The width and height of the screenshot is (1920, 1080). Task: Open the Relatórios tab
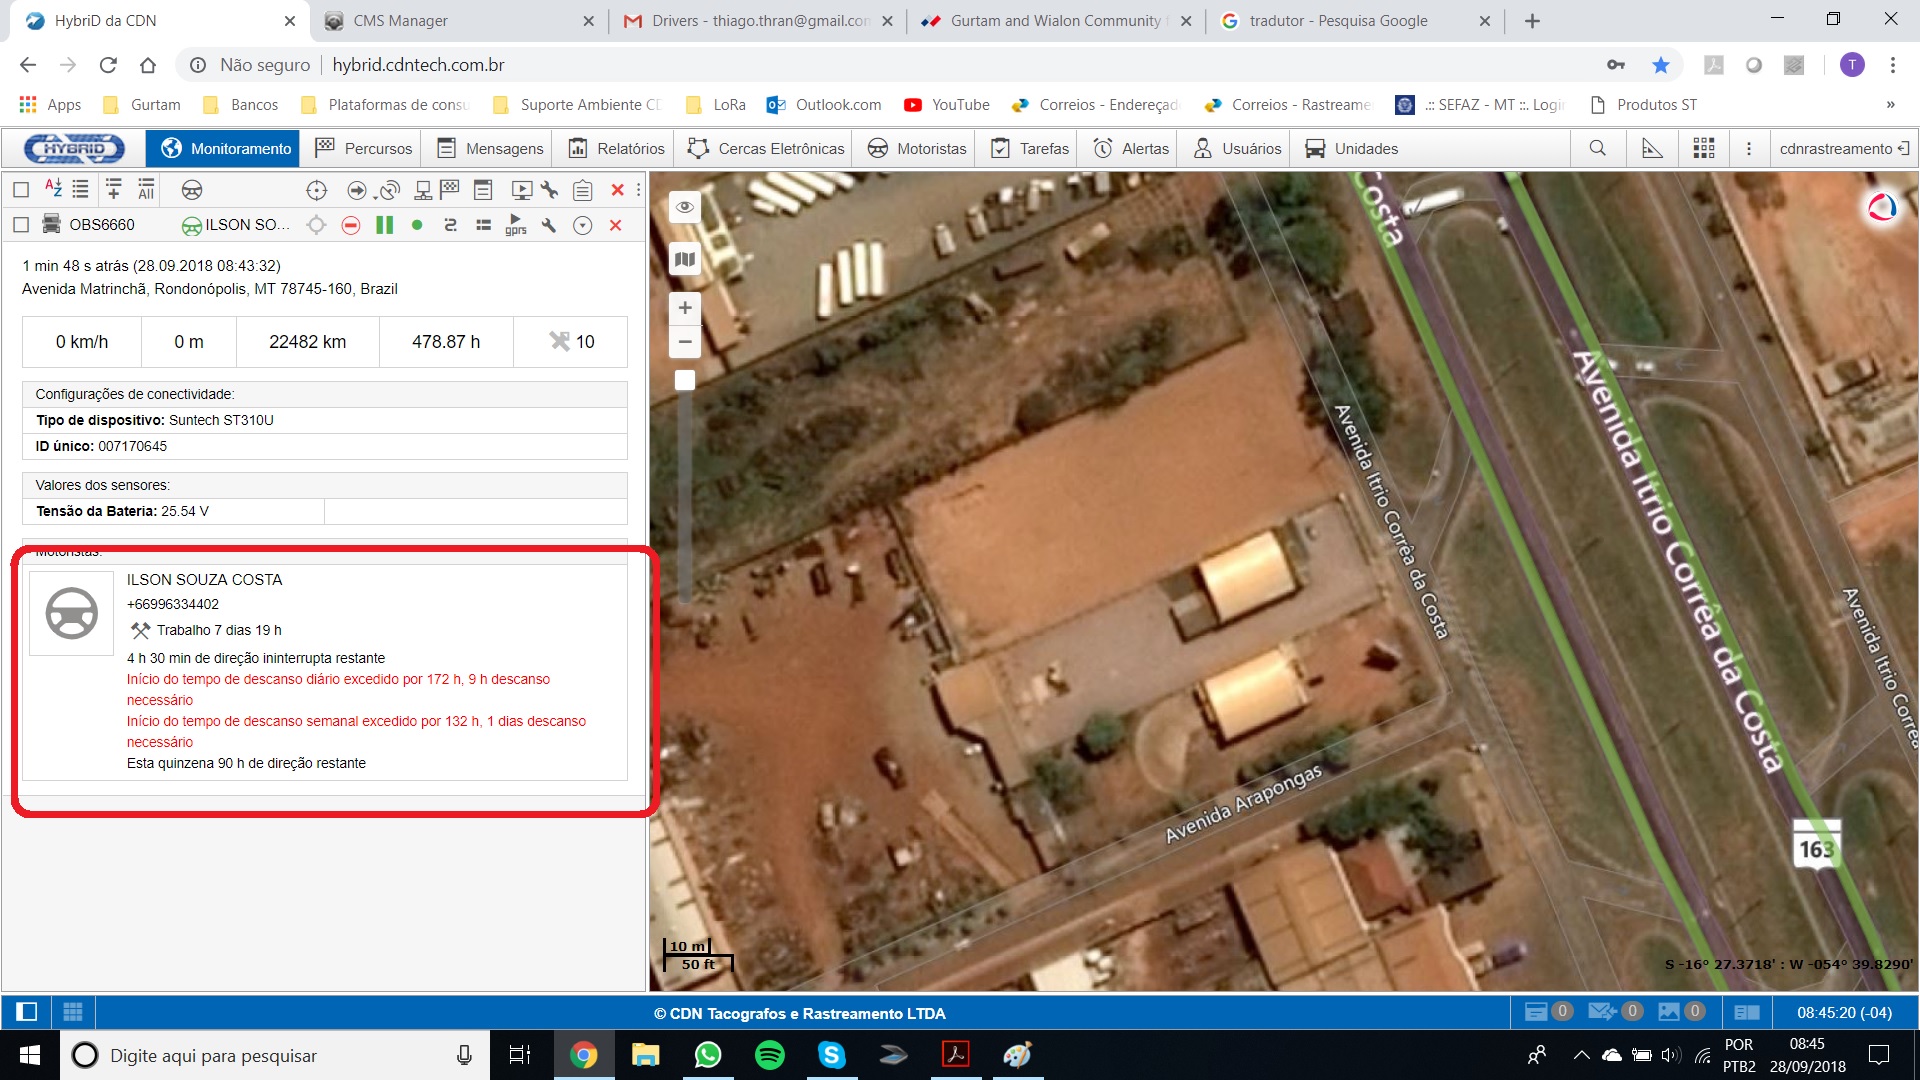tap(616, 149)
